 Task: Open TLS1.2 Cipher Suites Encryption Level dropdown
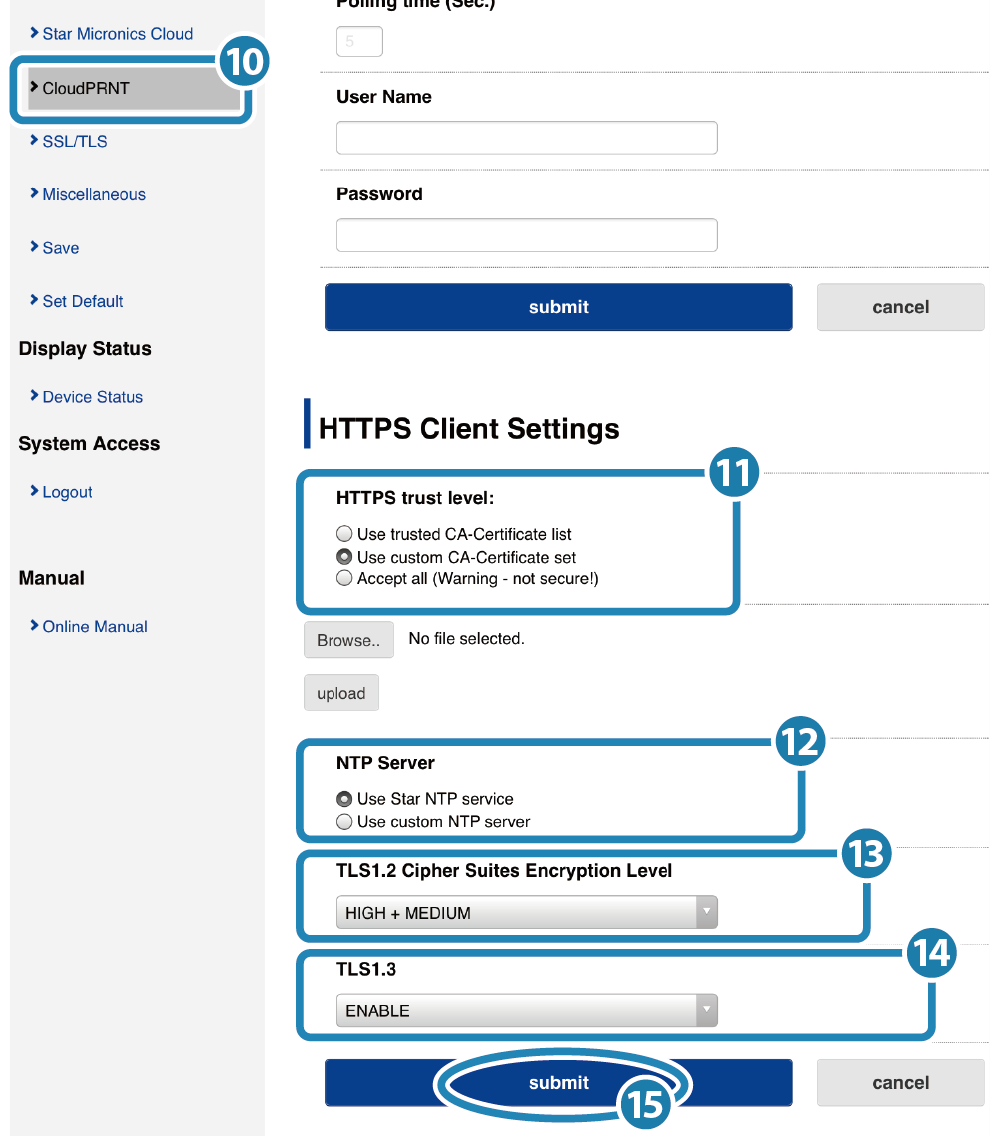pyautogui.click(x=527, y=913)
